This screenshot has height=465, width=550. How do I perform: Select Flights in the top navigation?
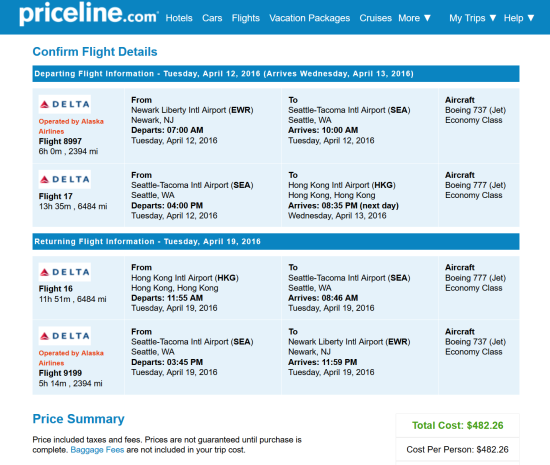click(246, 18)
